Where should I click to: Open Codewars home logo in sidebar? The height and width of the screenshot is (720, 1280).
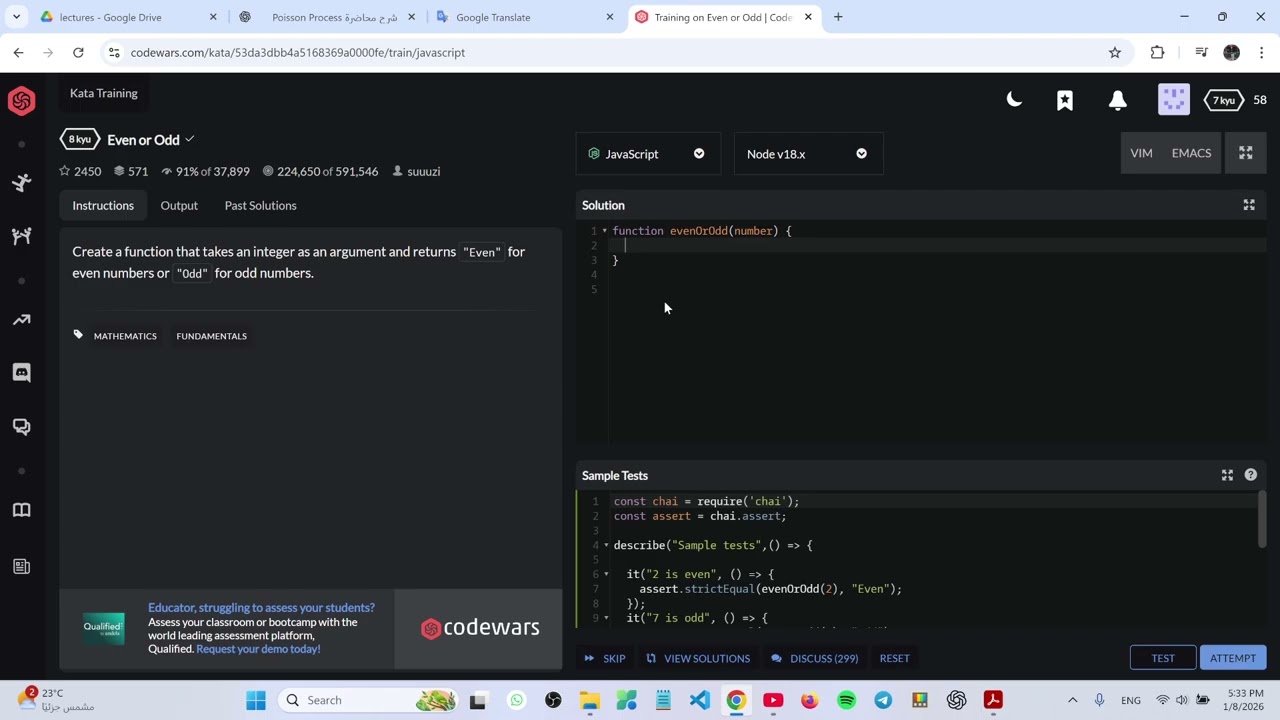tap(21, 100)
